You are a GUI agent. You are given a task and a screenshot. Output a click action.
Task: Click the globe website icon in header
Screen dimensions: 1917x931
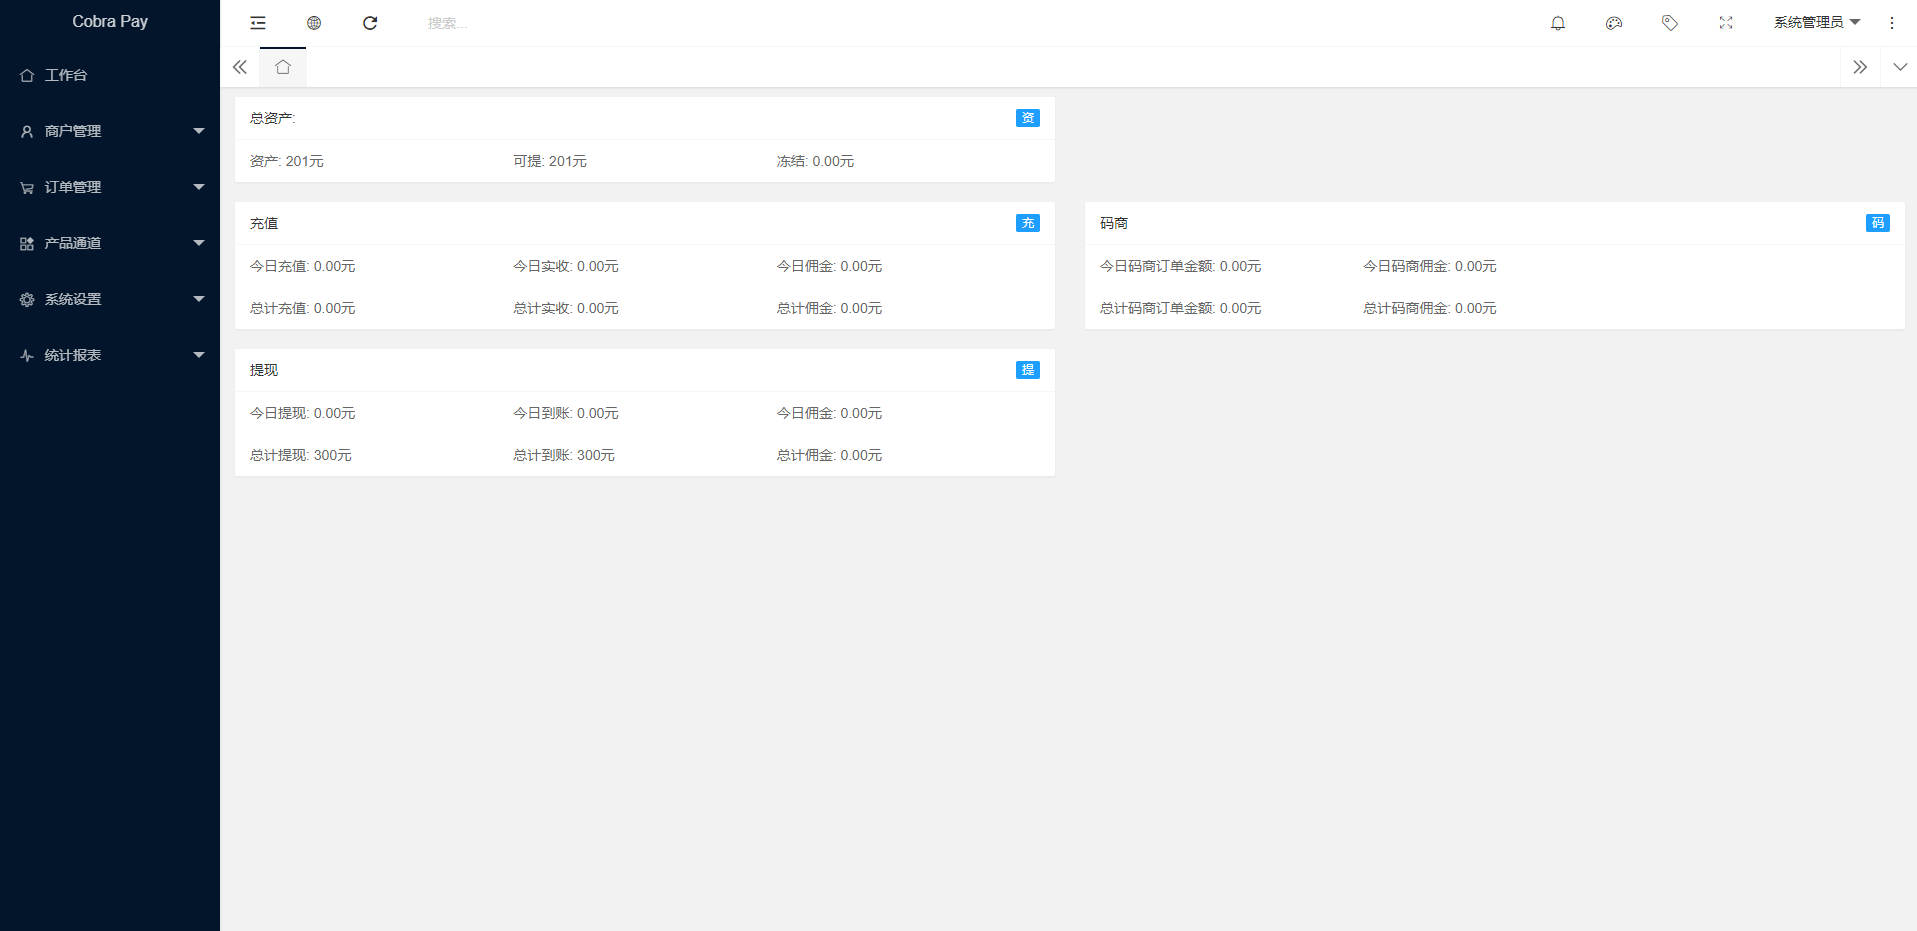(x=314, y=23)
